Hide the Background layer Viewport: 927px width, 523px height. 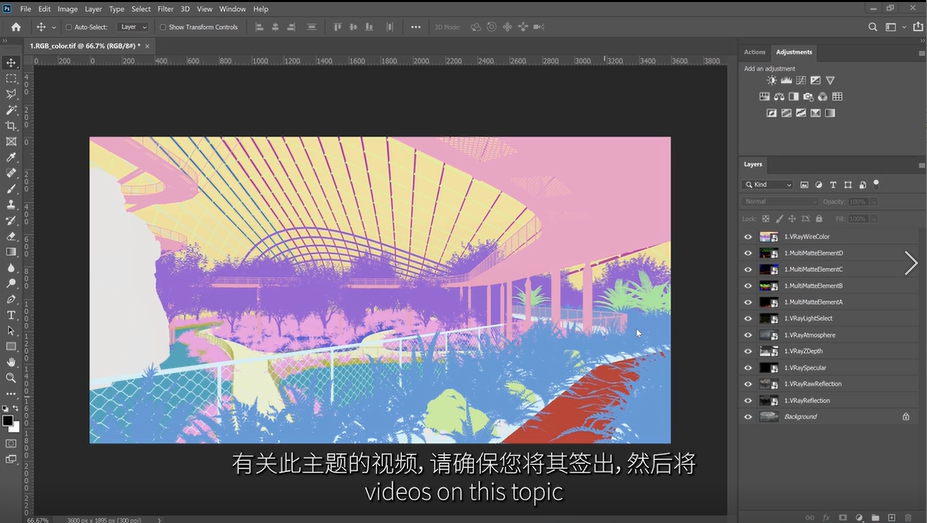tap(748, 417)
